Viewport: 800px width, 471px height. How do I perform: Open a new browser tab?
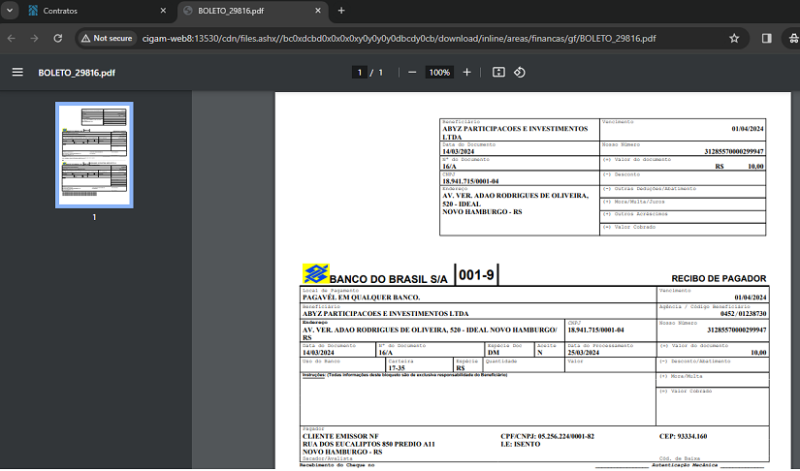point(341,11)
